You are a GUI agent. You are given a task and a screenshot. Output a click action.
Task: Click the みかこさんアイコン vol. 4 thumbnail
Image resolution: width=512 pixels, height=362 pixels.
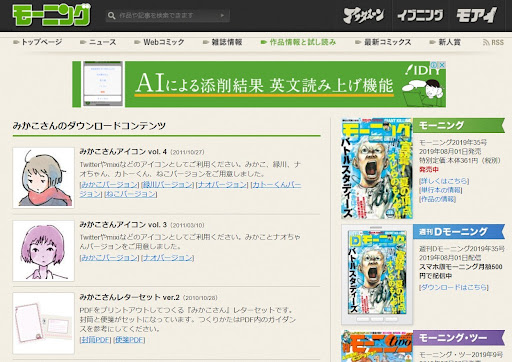(x=44, y=178)
